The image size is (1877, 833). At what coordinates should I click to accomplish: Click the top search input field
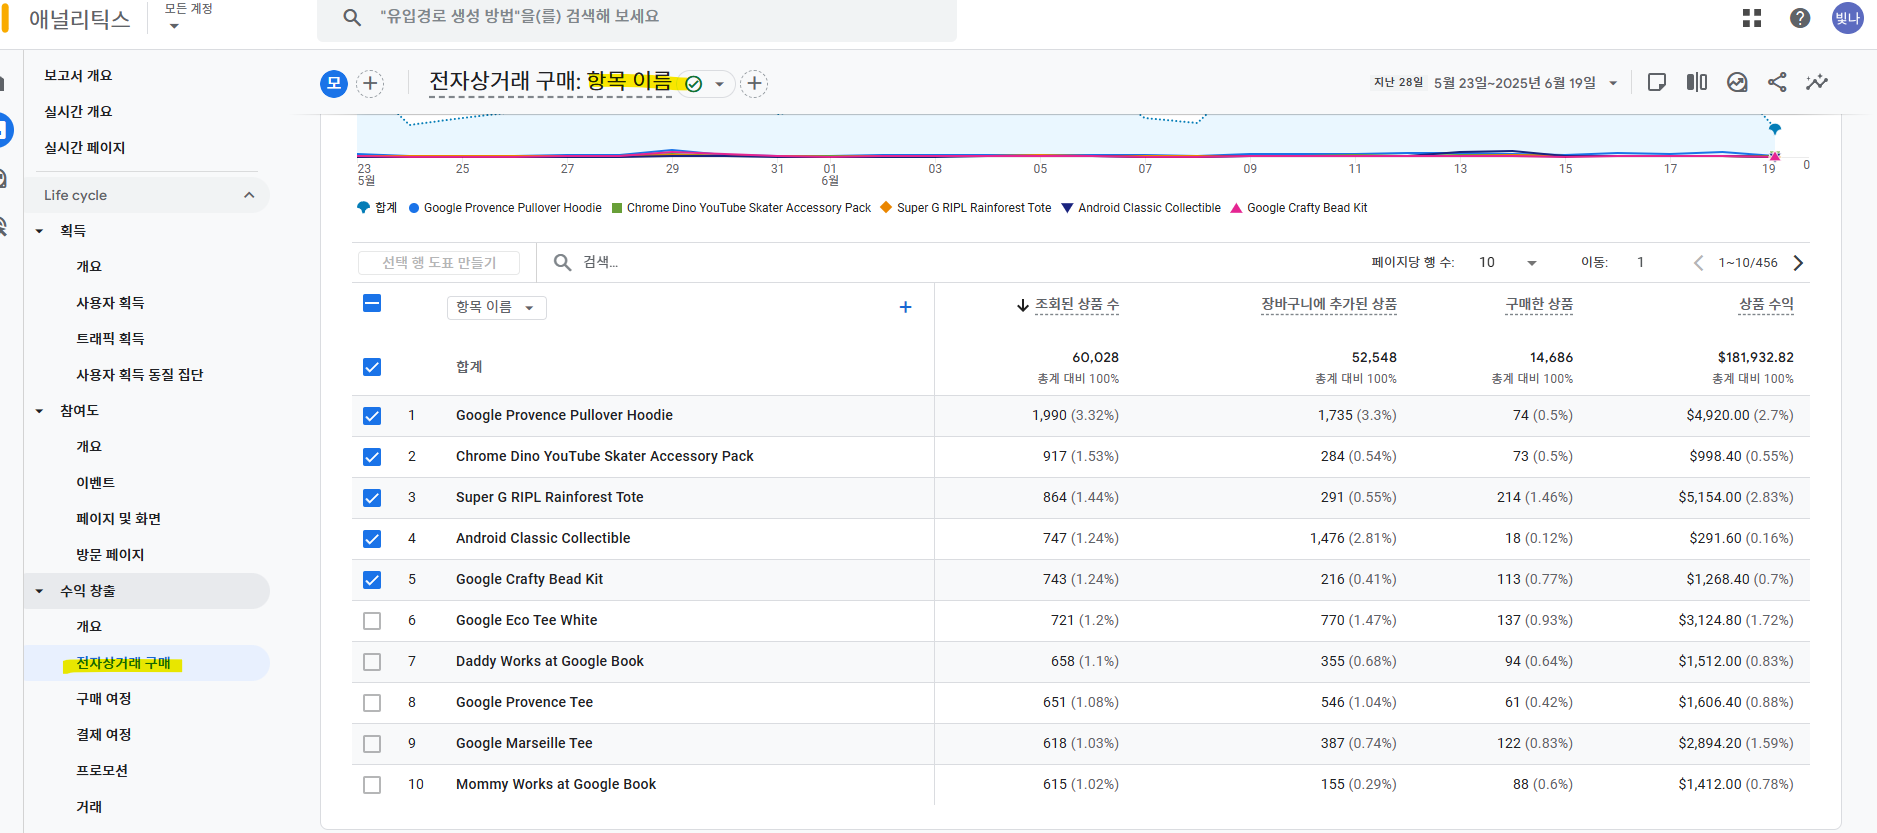636,20
